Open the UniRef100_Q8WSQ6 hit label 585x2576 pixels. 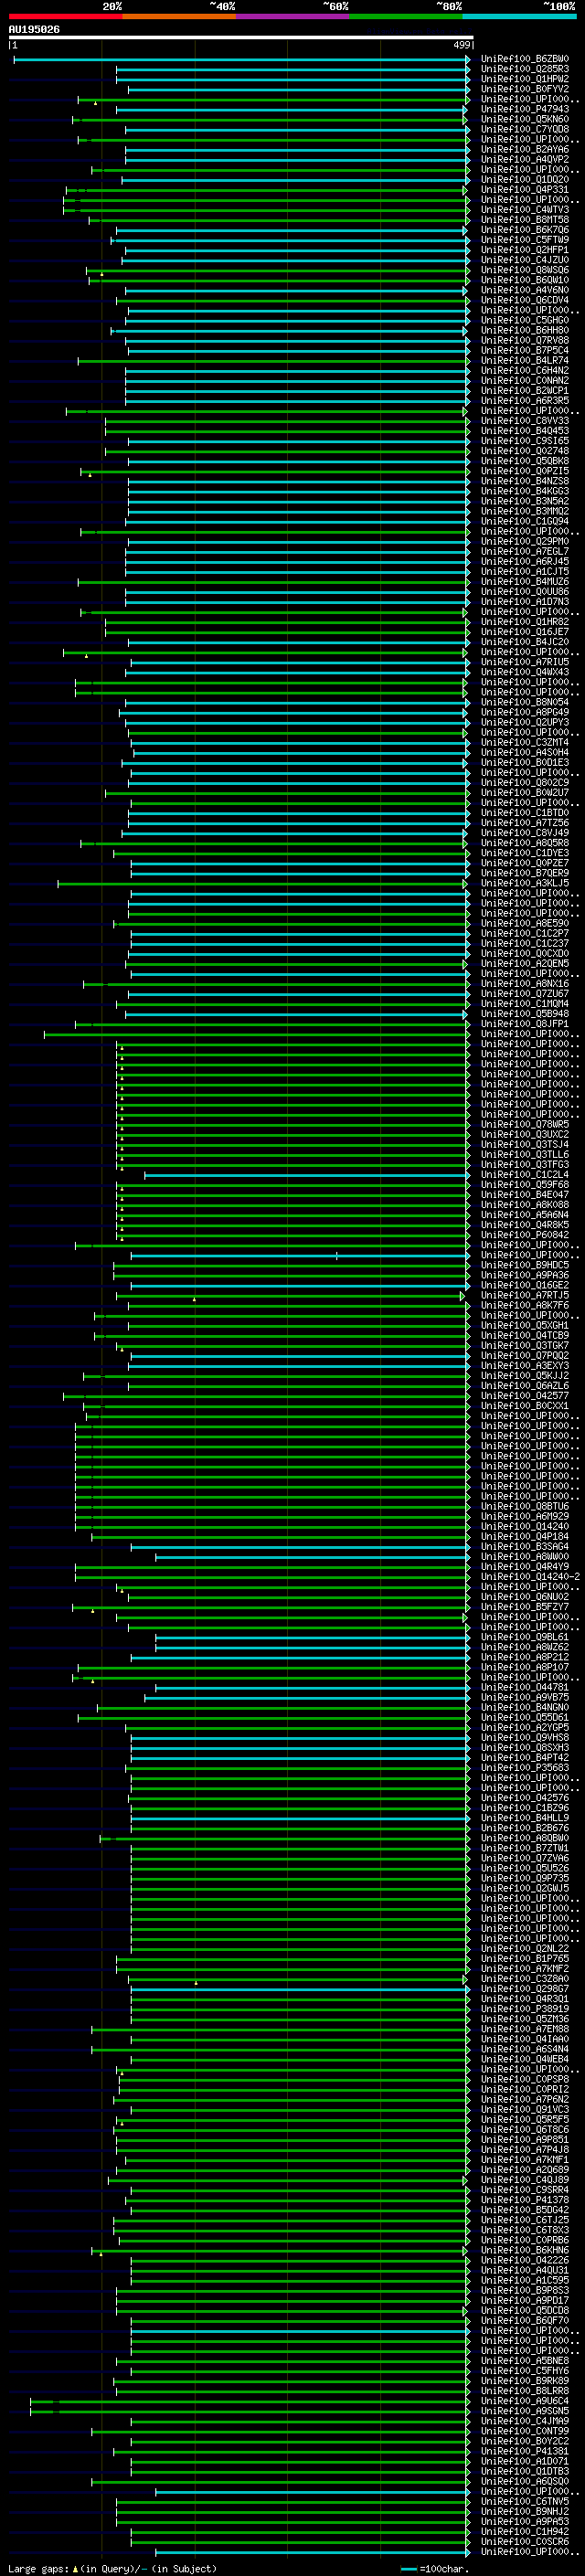click(x=525, y=271)
